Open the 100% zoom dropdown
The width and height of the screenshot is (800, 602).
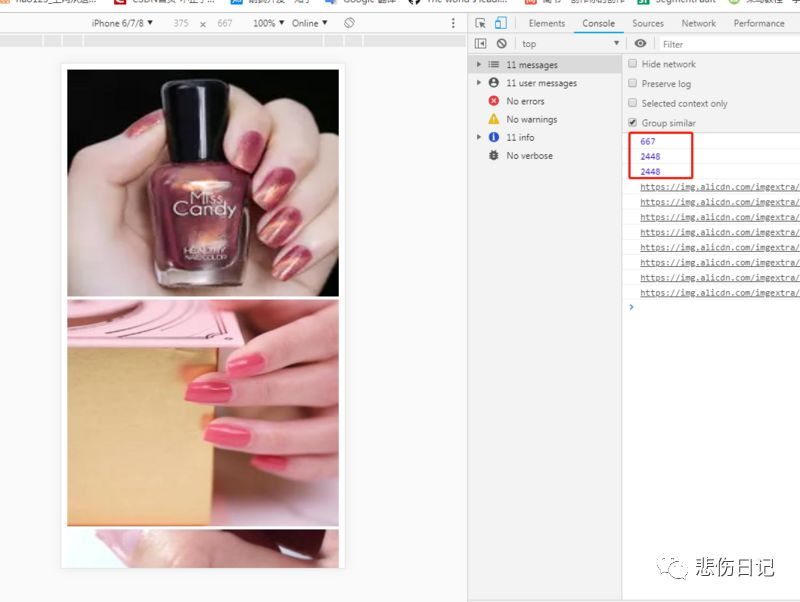pyautogui.click(x=268, y=23)
